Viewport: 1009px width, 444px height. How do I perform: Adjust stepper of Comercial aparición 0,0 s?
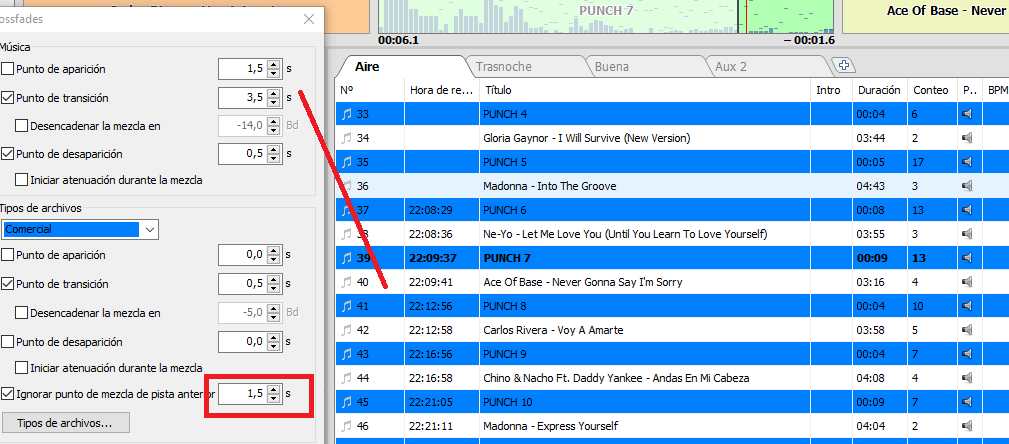click(x=274, y=255)
